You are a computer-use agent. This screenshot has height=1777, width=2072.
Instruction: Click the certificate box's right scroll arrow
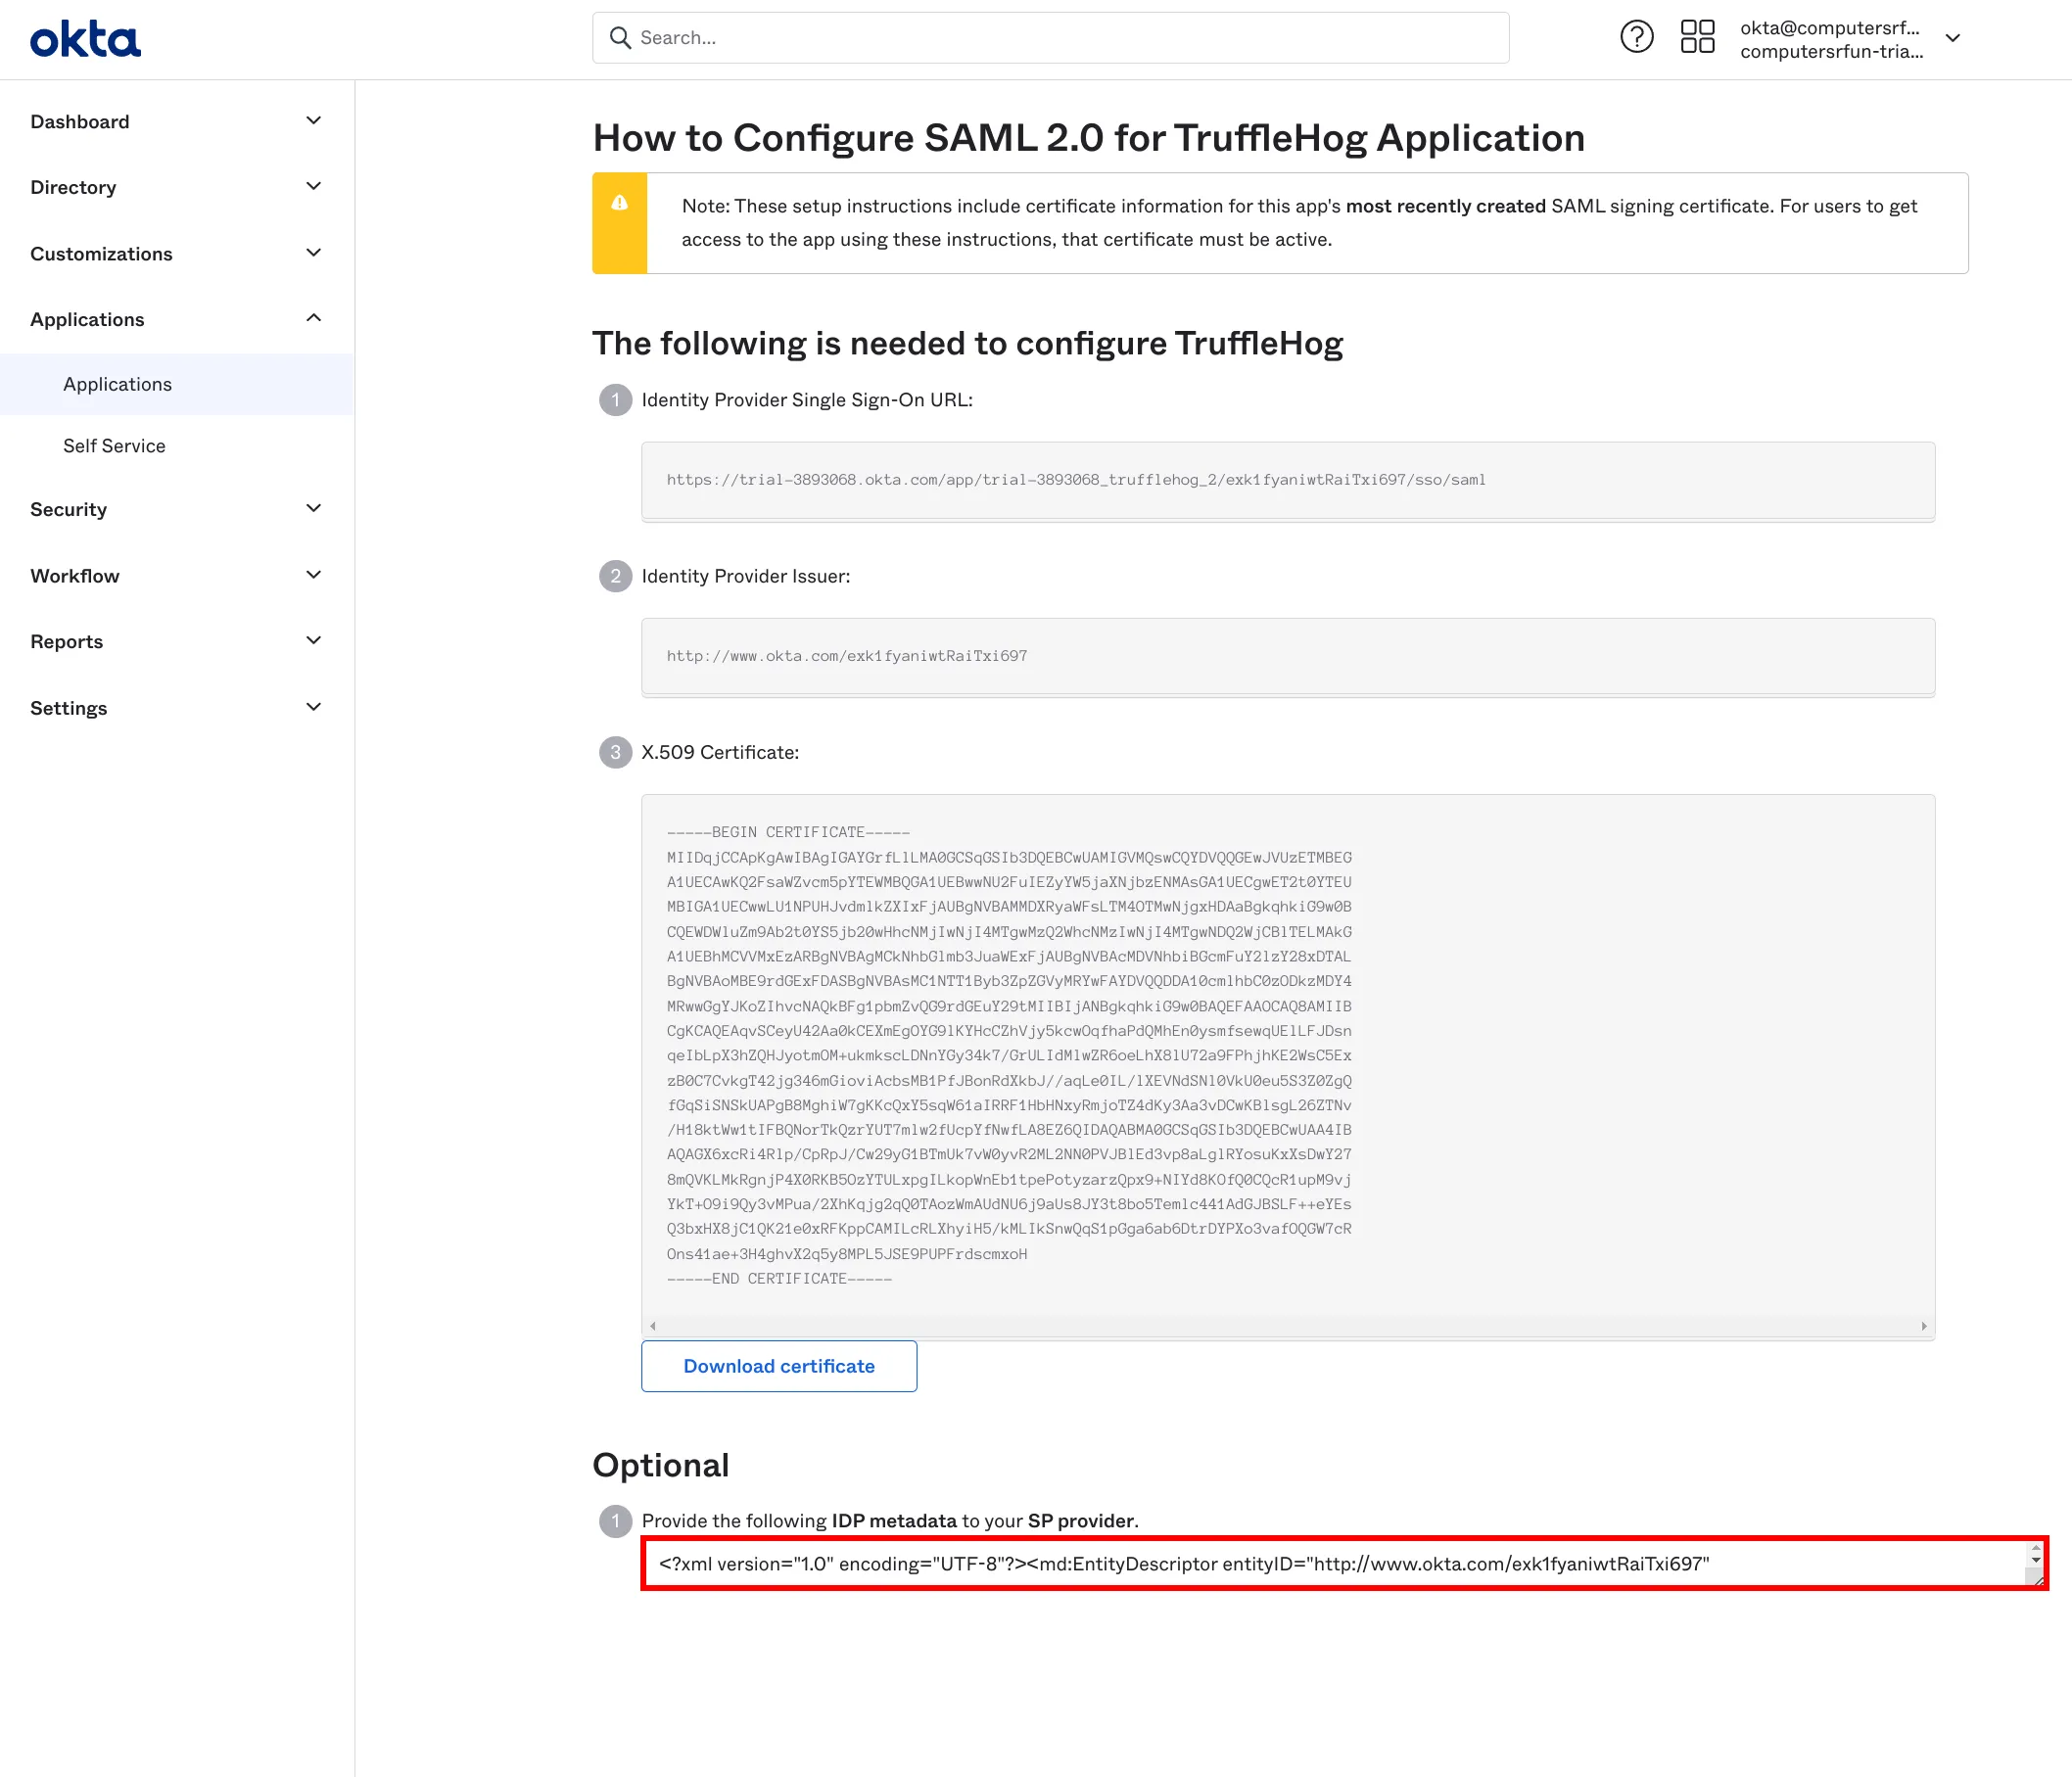(x=1924, y=1326)
